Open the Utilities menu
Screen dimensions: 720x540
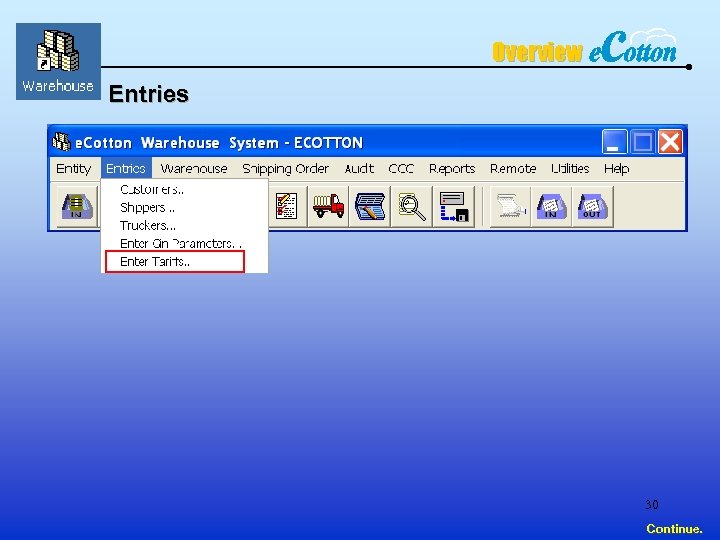pyautogui.click(x=570, y=169)
